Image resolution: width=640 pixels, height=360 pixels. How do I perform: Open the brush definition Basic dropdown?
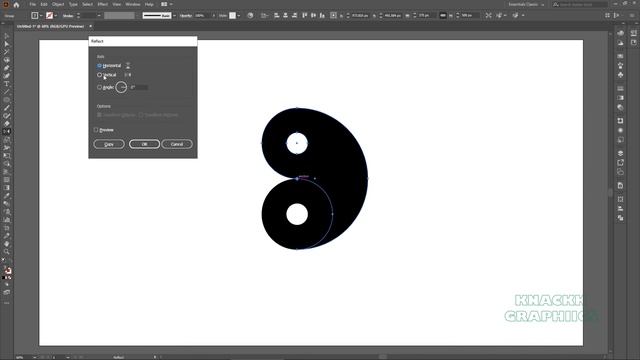174,16
